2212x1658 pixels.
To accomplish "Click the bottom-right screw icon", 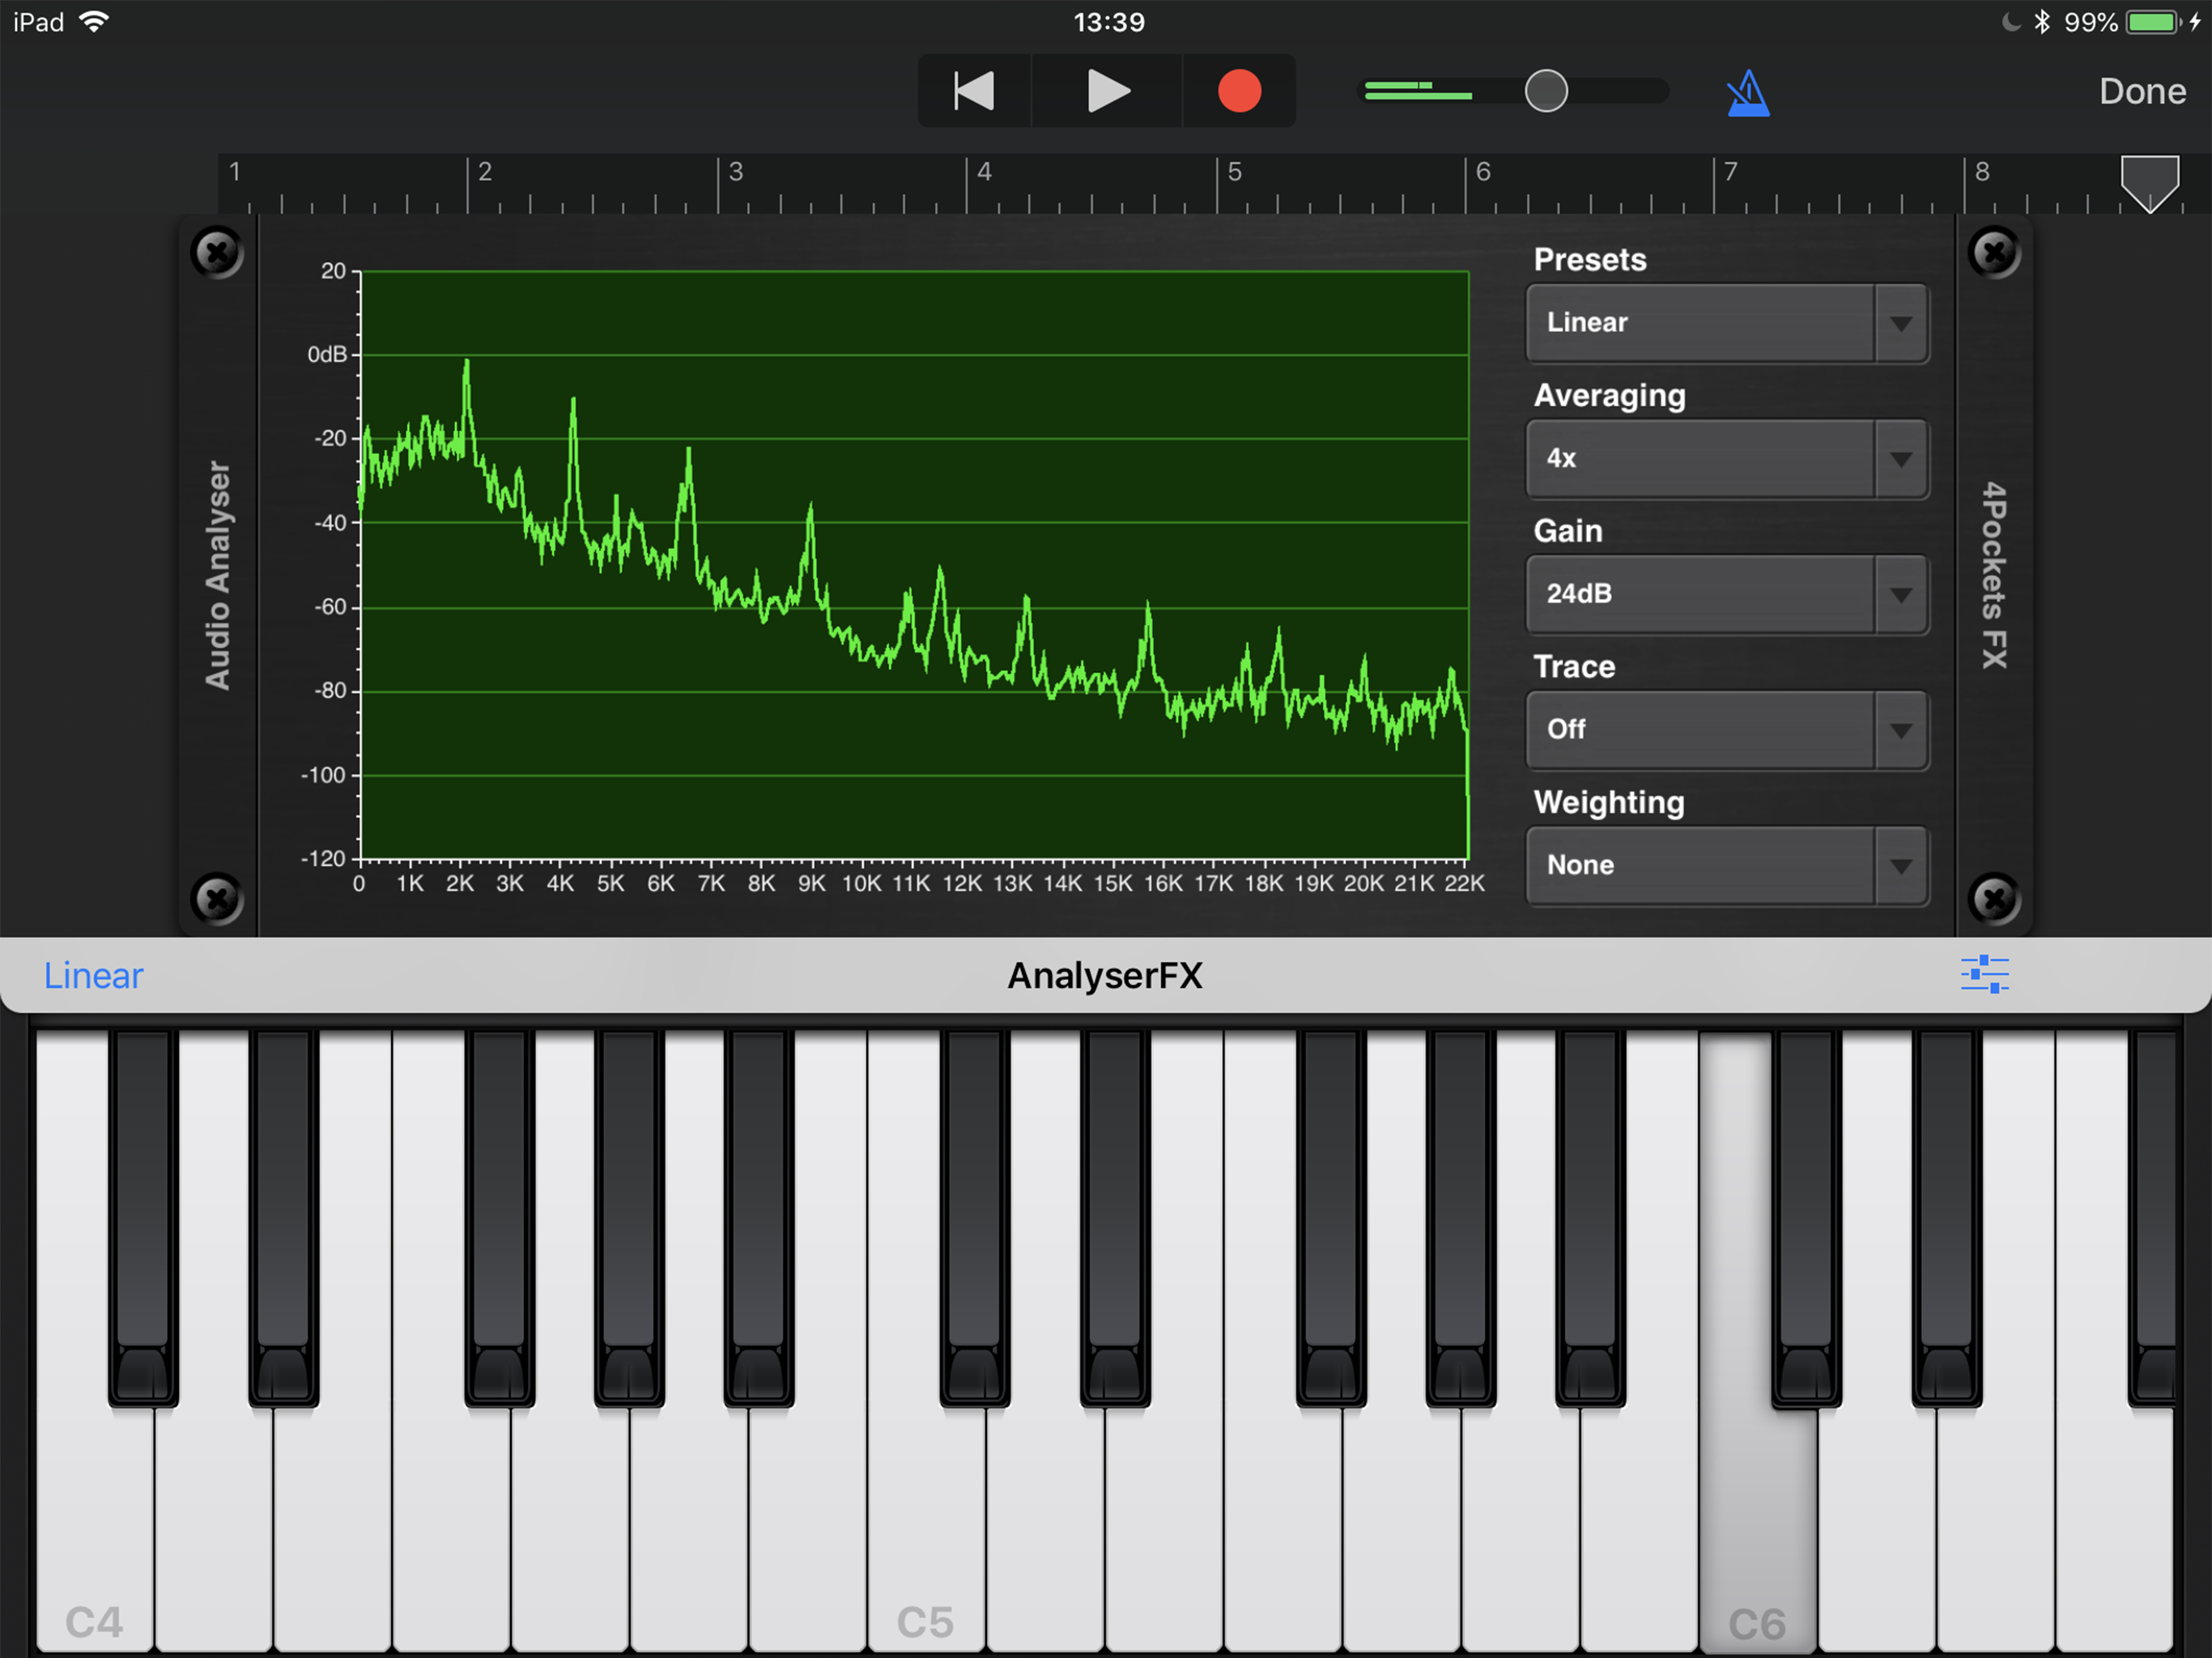I will [x=1994, y=897].
